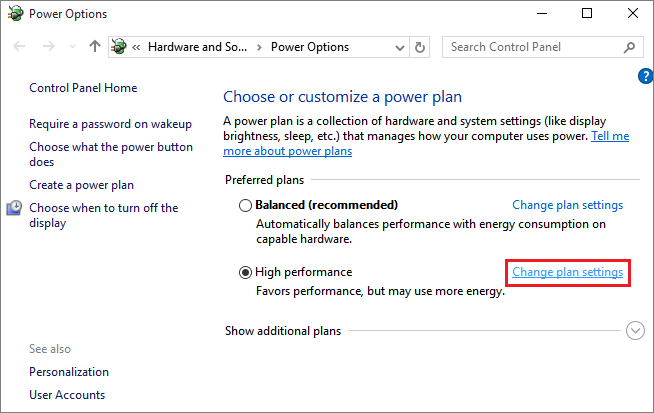Open Change plan settings for Balanced
Viewport: 654px width, 413px height.
[x=567, y=205]
